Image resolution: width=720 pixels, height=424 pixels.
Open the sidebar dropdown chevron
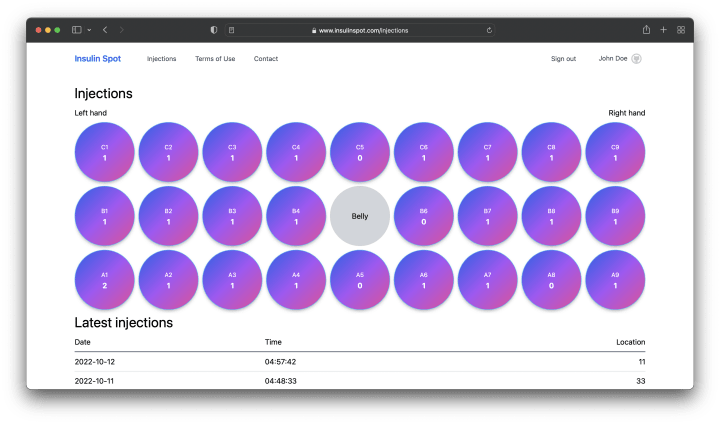click(89, 30)
